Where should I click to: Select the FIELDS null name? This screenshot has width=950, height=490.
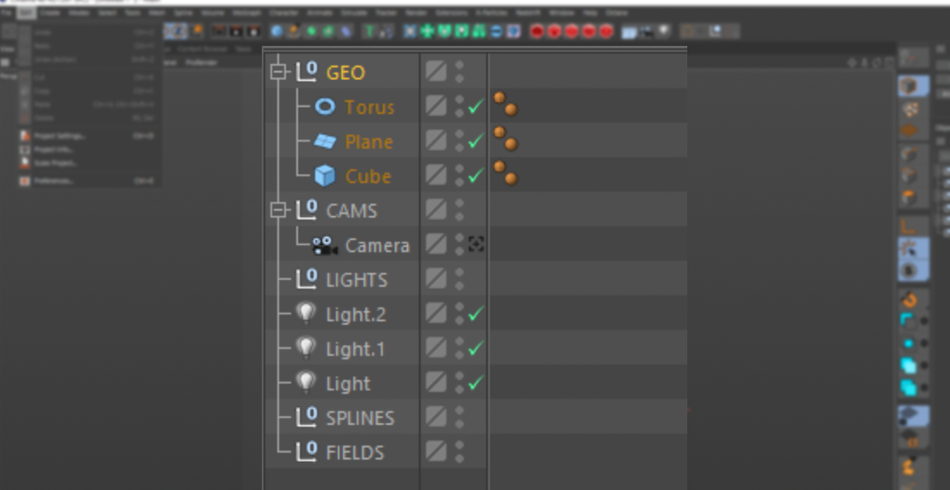pos(355,452)
